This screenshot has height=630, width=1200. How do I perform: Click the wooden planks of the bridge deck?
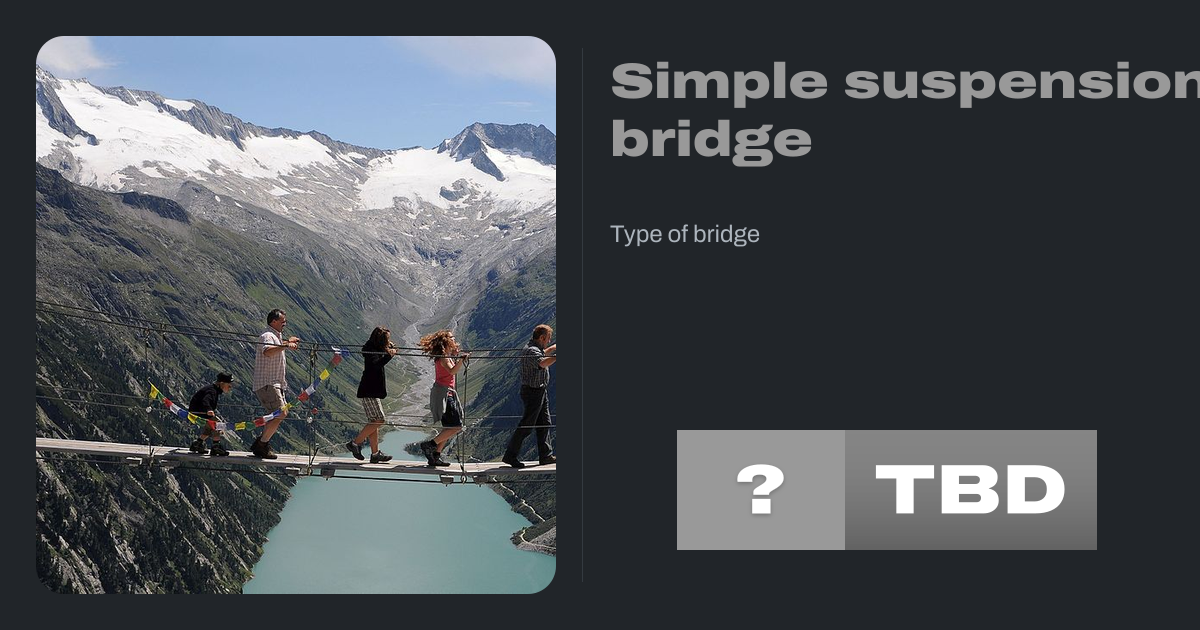(x=290, y=460)
